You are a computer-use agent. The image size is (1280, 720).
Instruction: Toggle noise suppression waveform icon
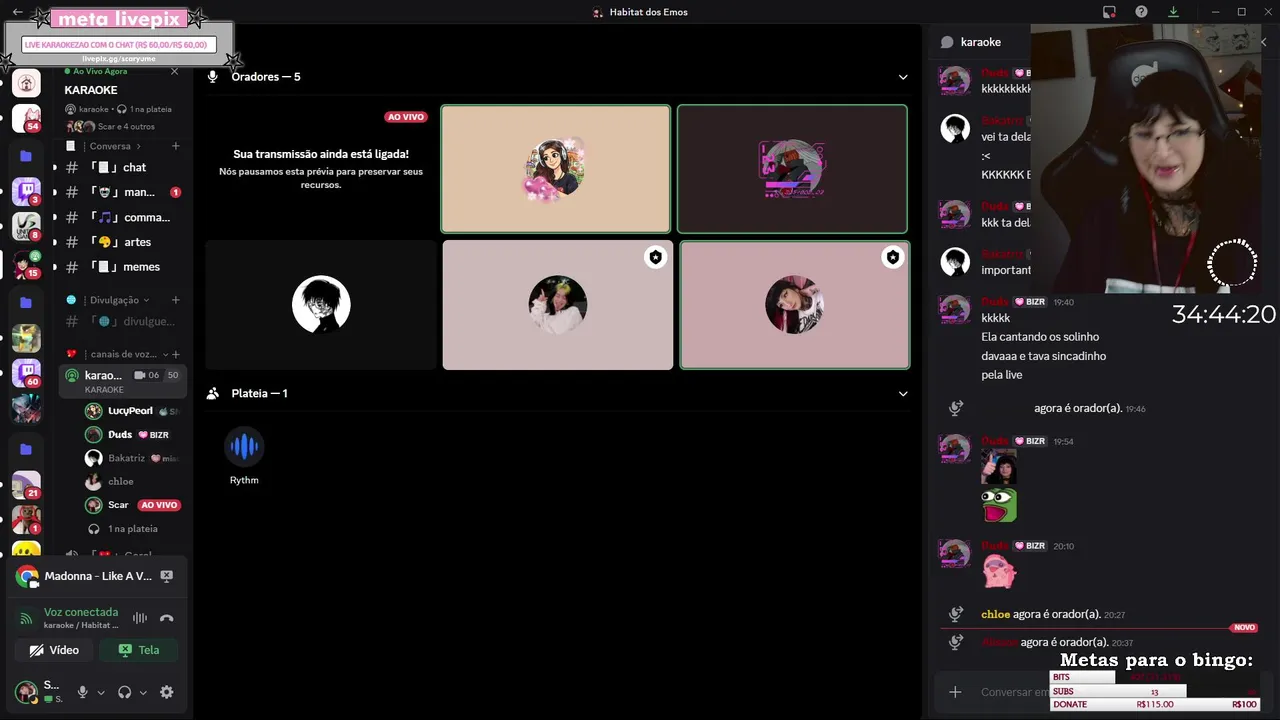click(x=140, y=618)
